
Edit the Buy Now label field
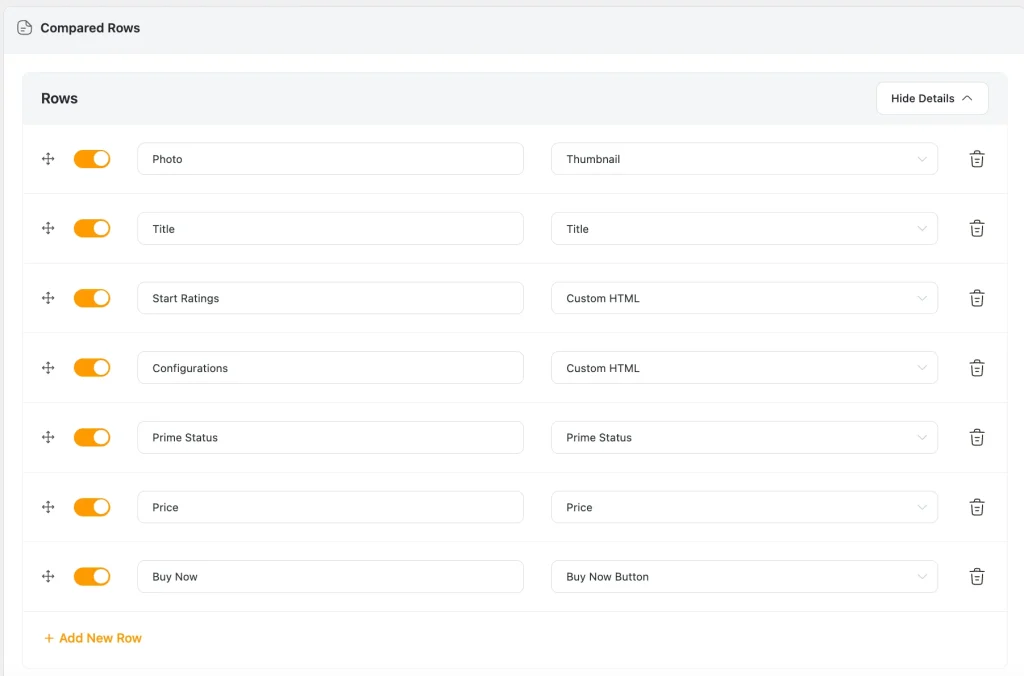pos(330,577)
